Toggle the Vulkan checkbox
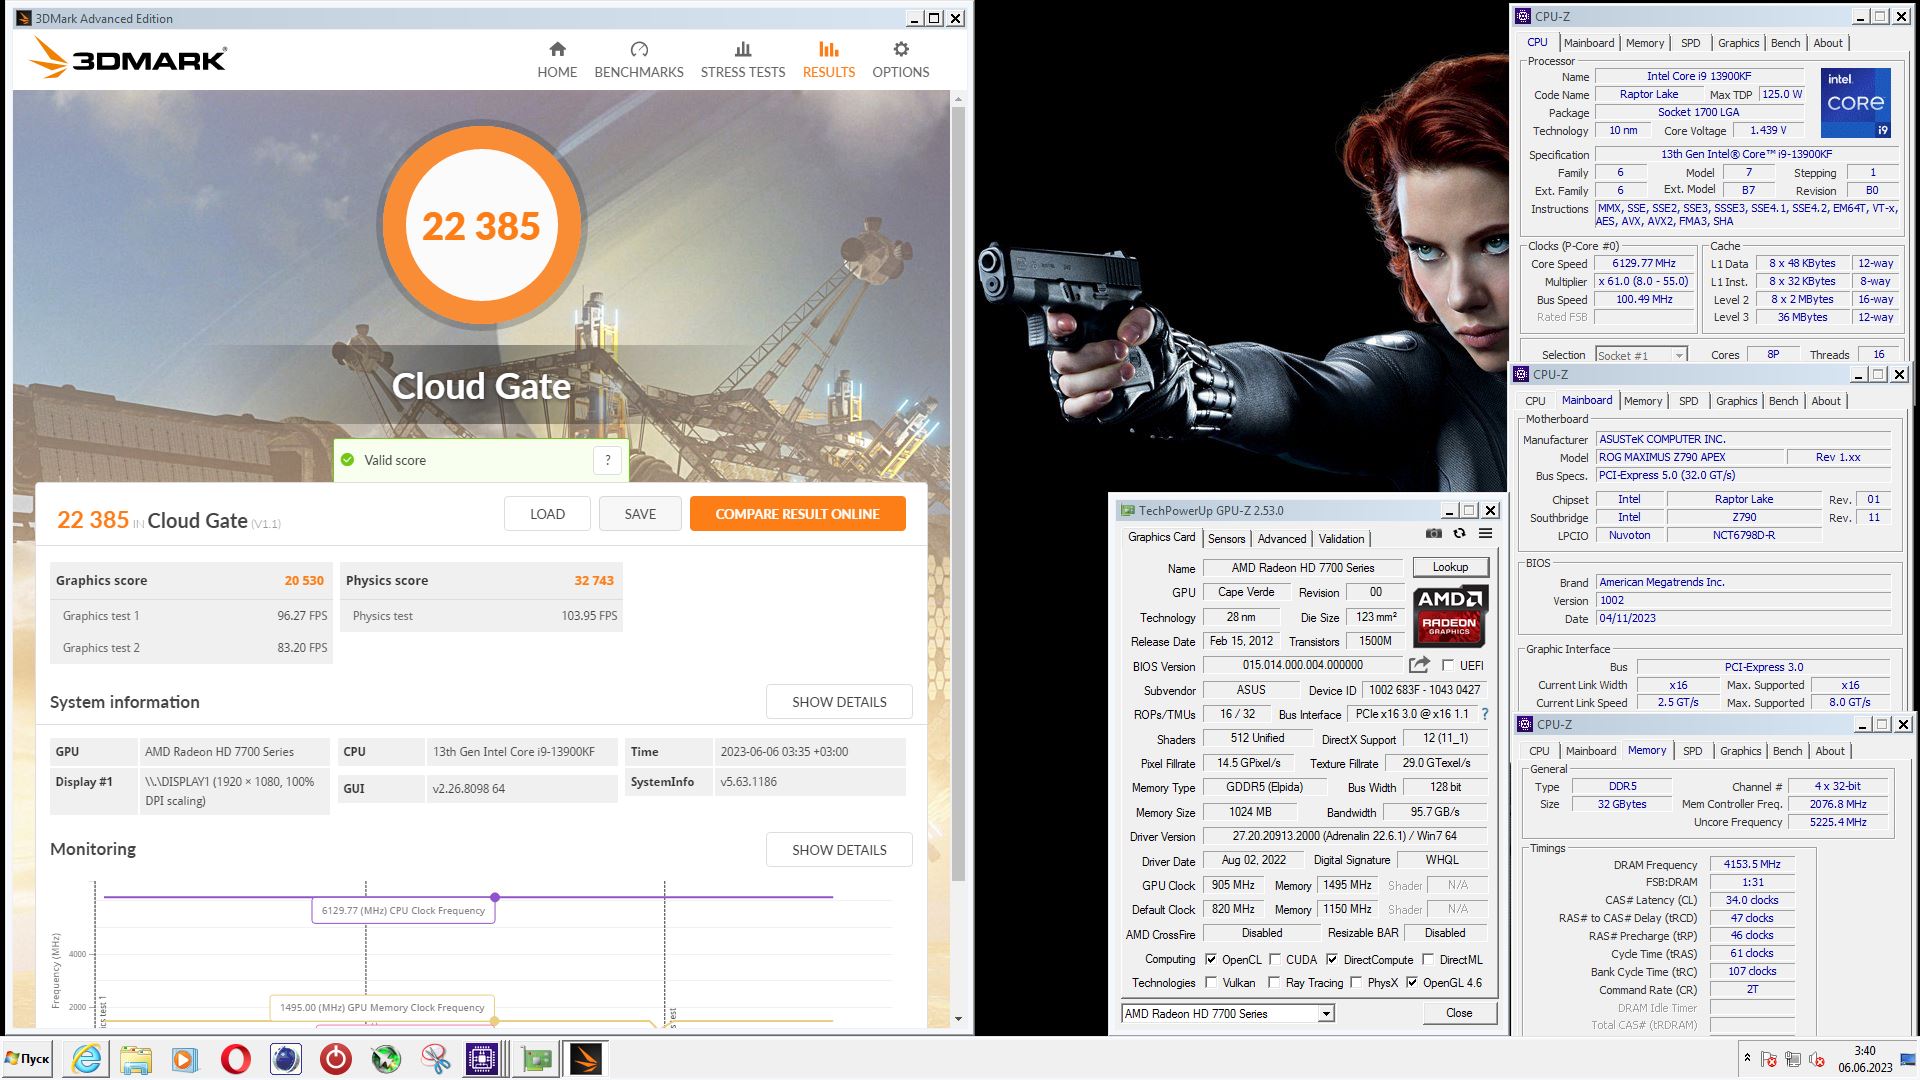Screen dimensions: 1920x1080 coord(1211,982)
